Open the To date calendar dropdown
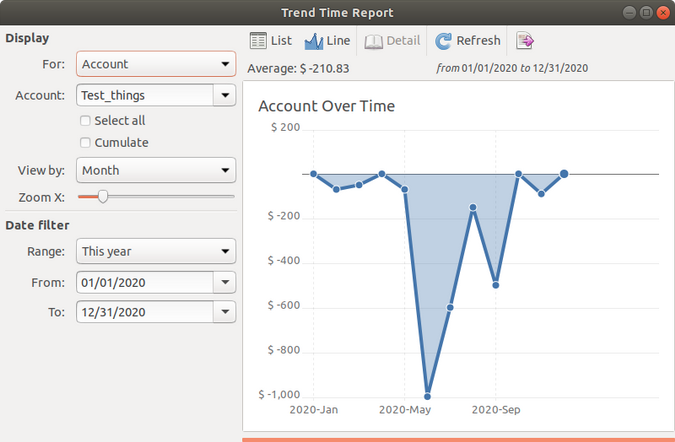Viewport: 675px width, 442px height. click(x=225, y=312)
